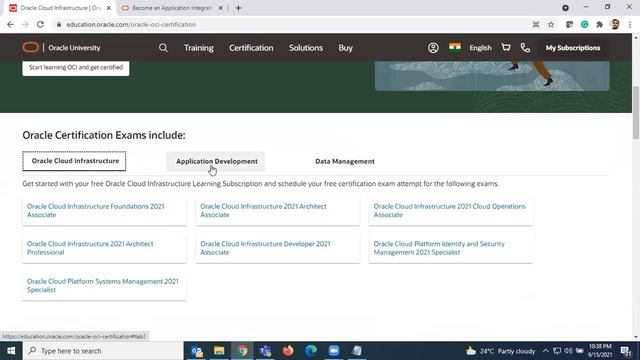Image resolution: width=640 pixels, height=360 pixels.
Task: Open the user account profile icon
Action: click(x=433, y=48)
